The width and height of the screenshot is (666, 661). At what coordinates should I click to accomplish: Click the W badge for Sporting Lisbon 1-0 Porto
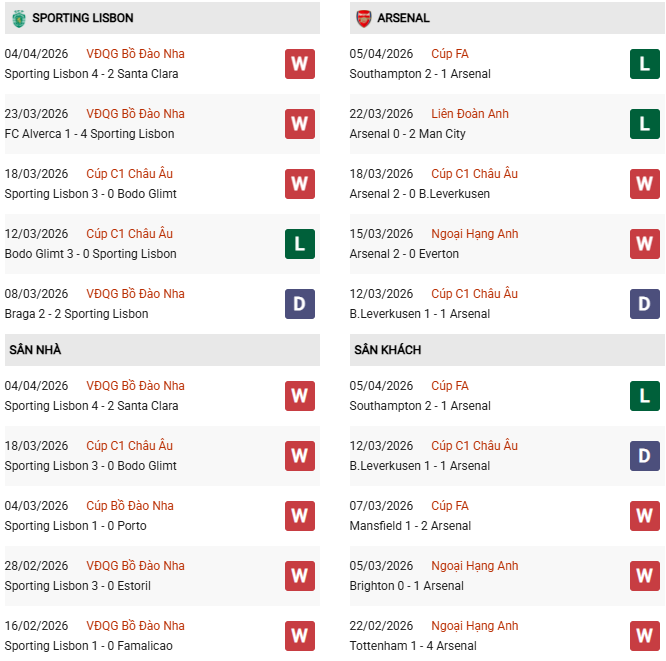[x=300, y=516]
